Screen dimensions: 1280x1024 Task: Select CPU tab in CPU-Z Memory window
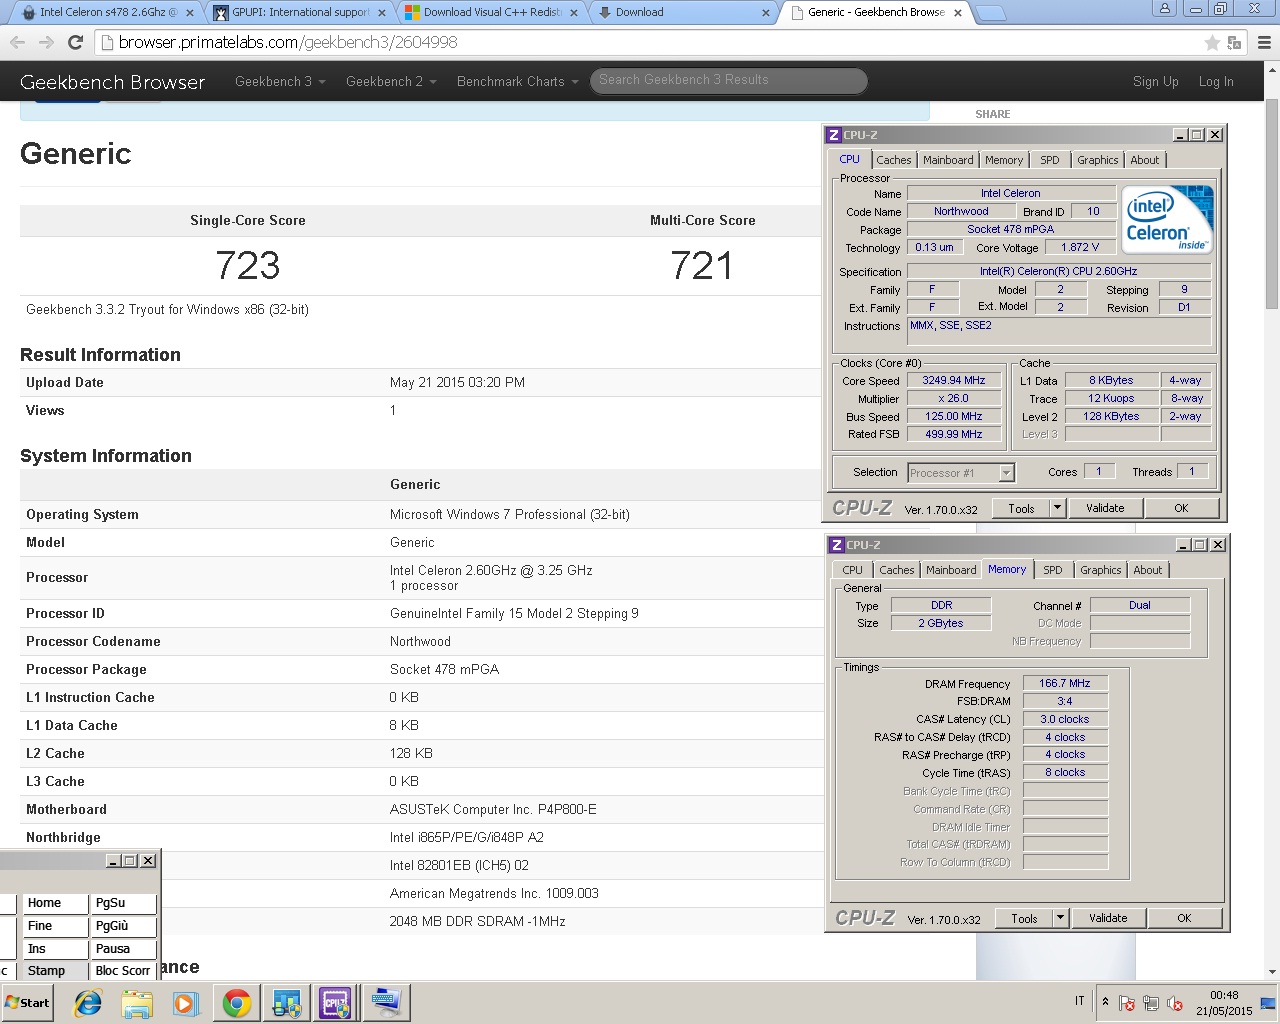click(x=853, y=570)
